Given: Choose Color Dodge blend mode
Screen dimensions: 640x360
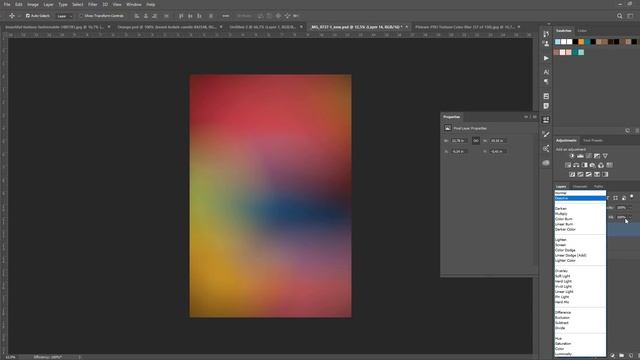Looking at the screenshot, I should (580, 250).
